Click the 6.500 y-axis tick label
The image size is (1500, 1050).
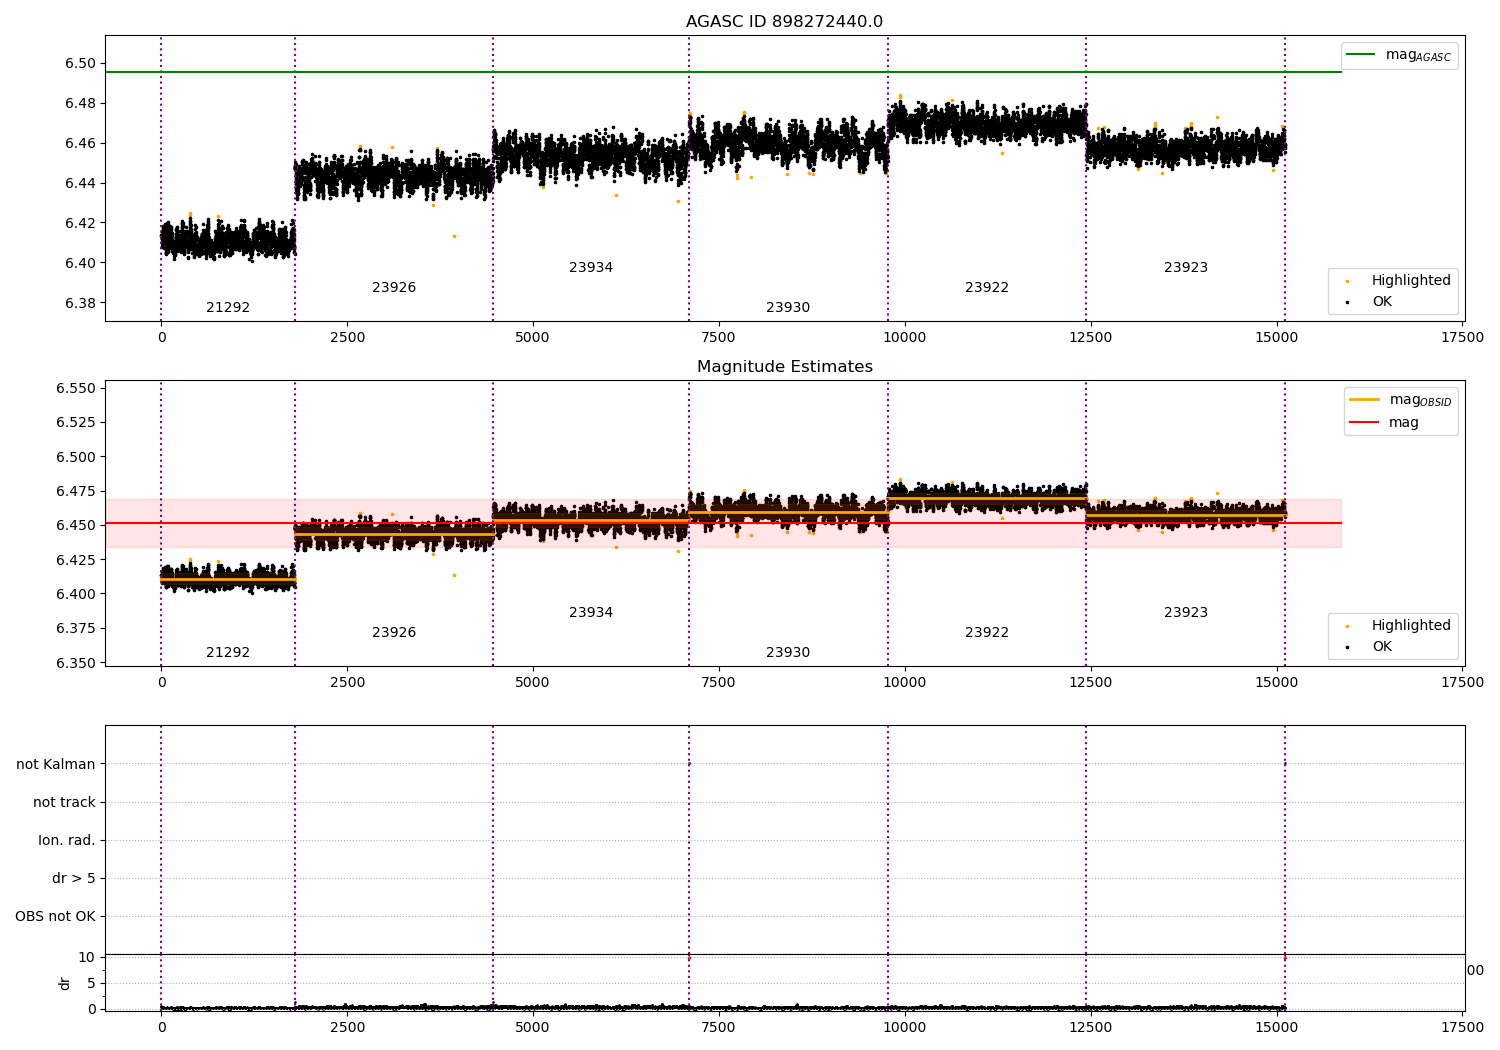click(76, 457)
